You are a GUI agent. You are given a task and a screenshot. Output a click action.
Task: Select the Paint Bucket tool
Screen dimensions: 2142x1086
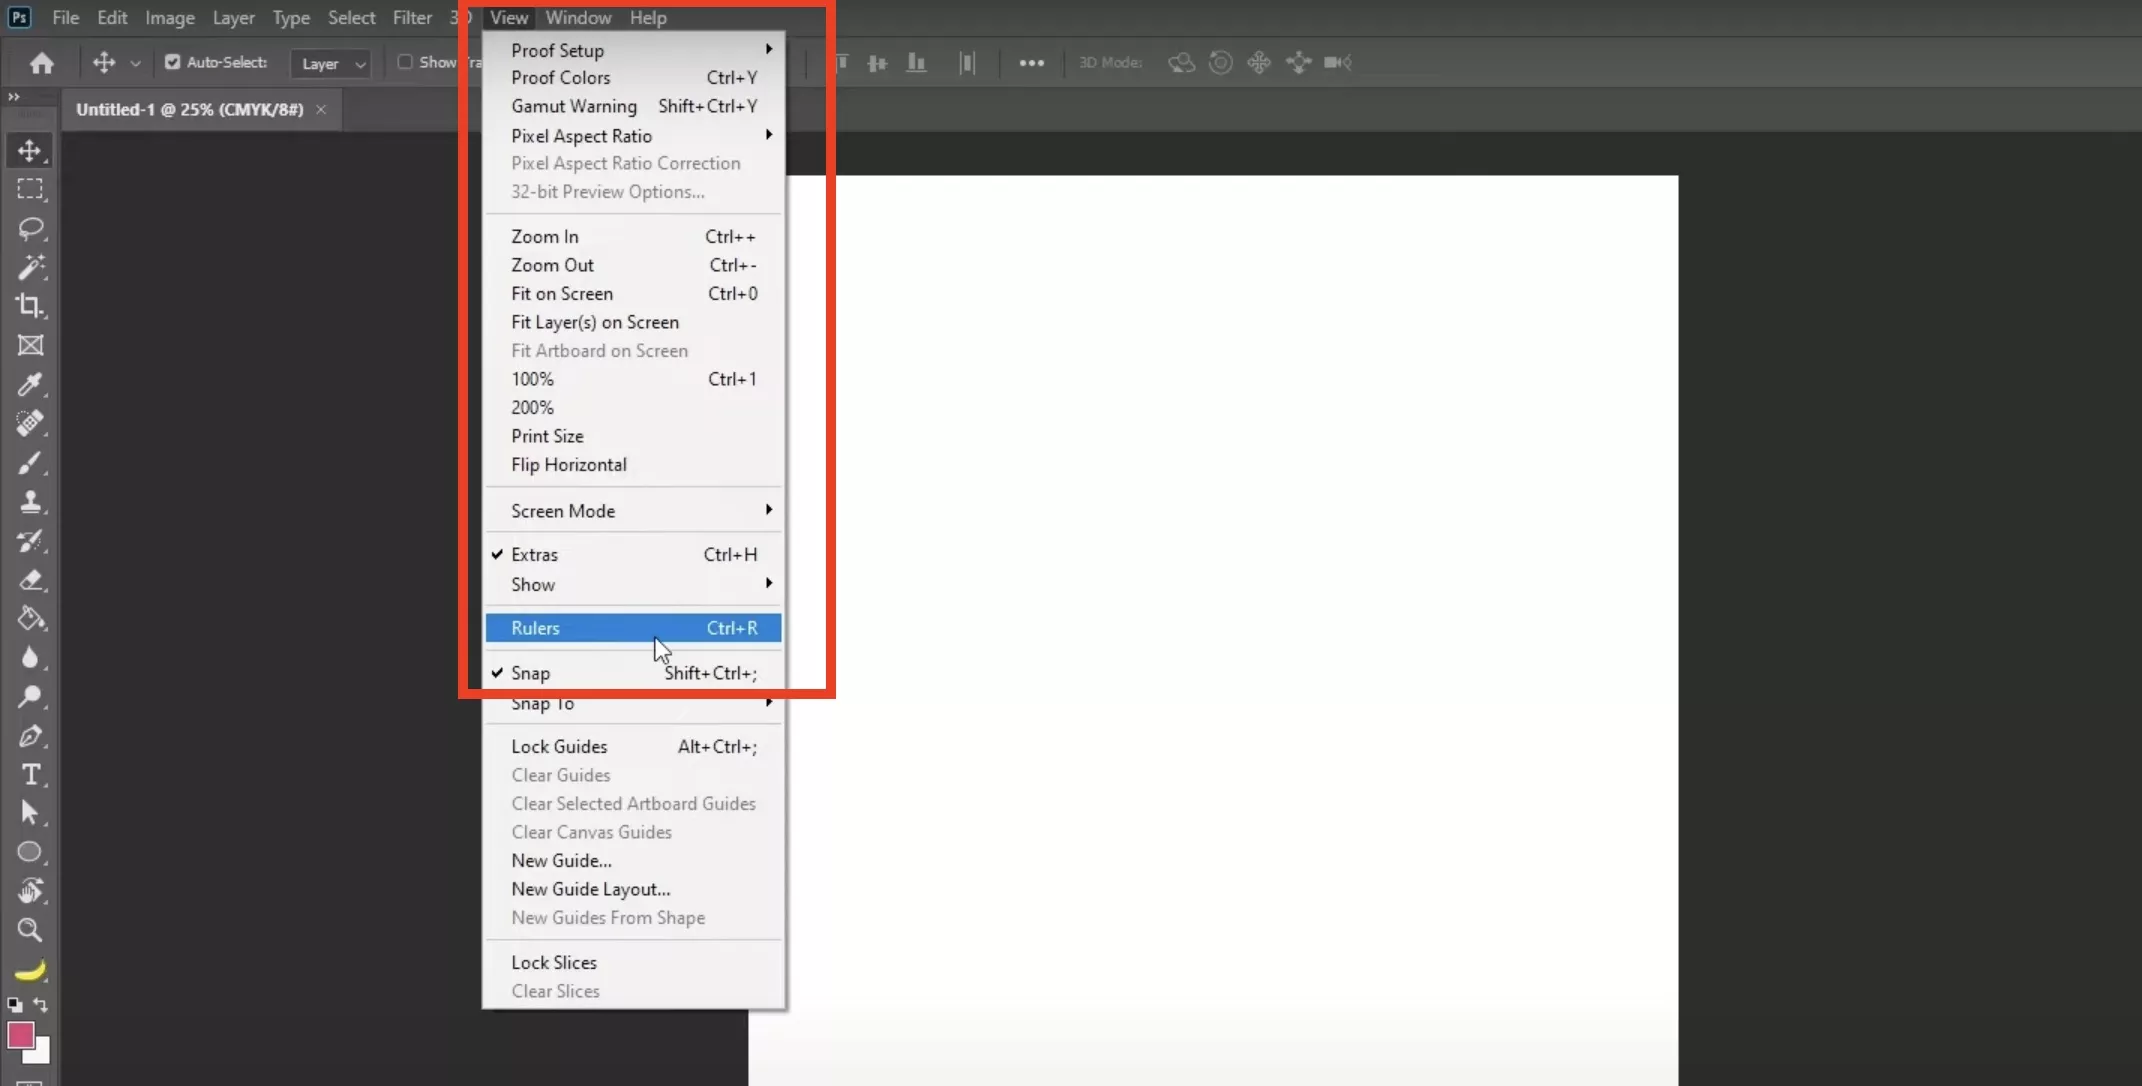(x=30, y=618)
